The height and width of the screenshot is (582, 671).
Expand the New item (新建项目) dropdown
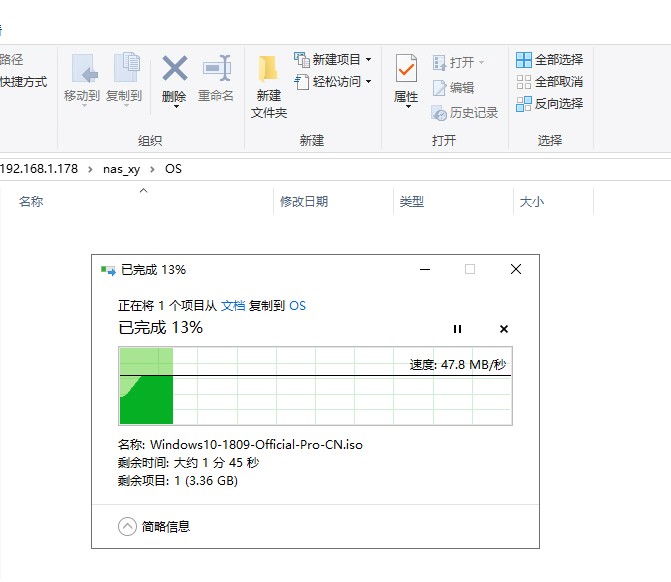click(334, 60)
